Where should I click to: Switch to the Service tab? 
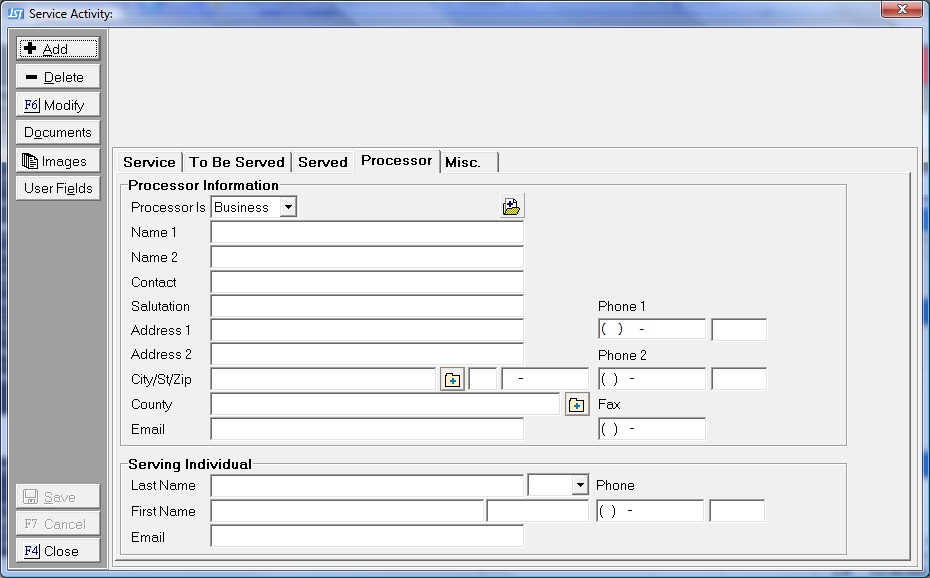149,162
